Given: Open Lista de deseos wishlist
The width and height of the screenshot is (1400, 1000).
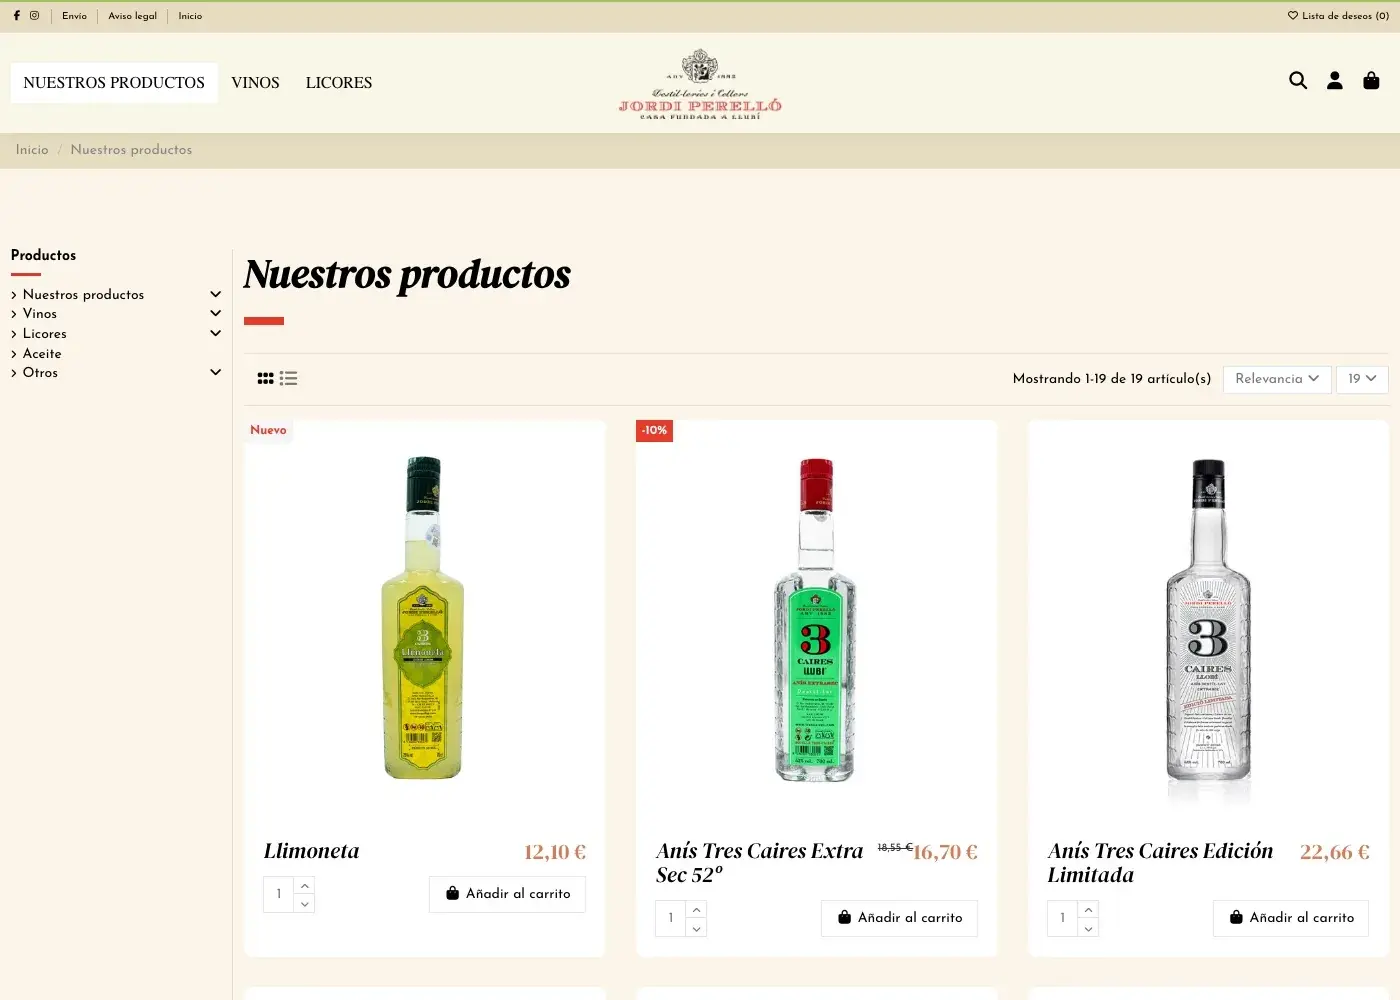Looking at the screenshot, I should (1338, 16).
